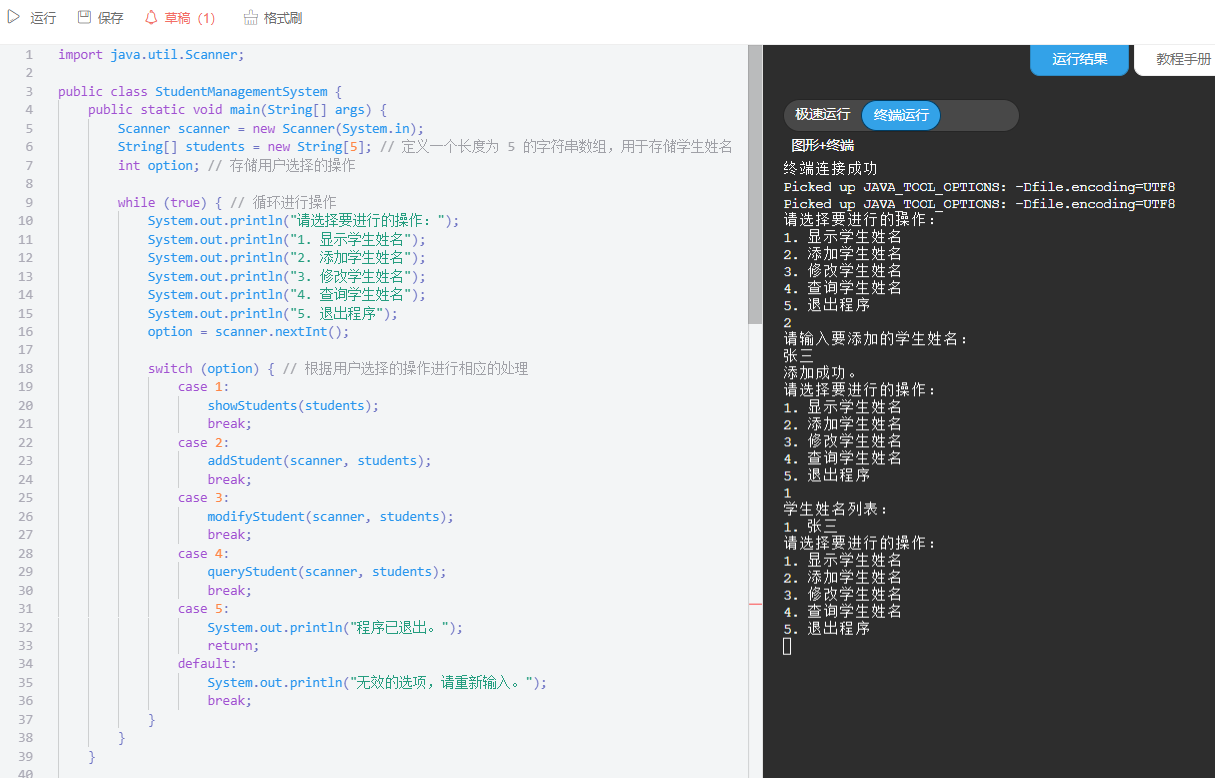Click 'import java.util.Scanner;' code line
The image size is (1215, 778).
pos(151,54)
